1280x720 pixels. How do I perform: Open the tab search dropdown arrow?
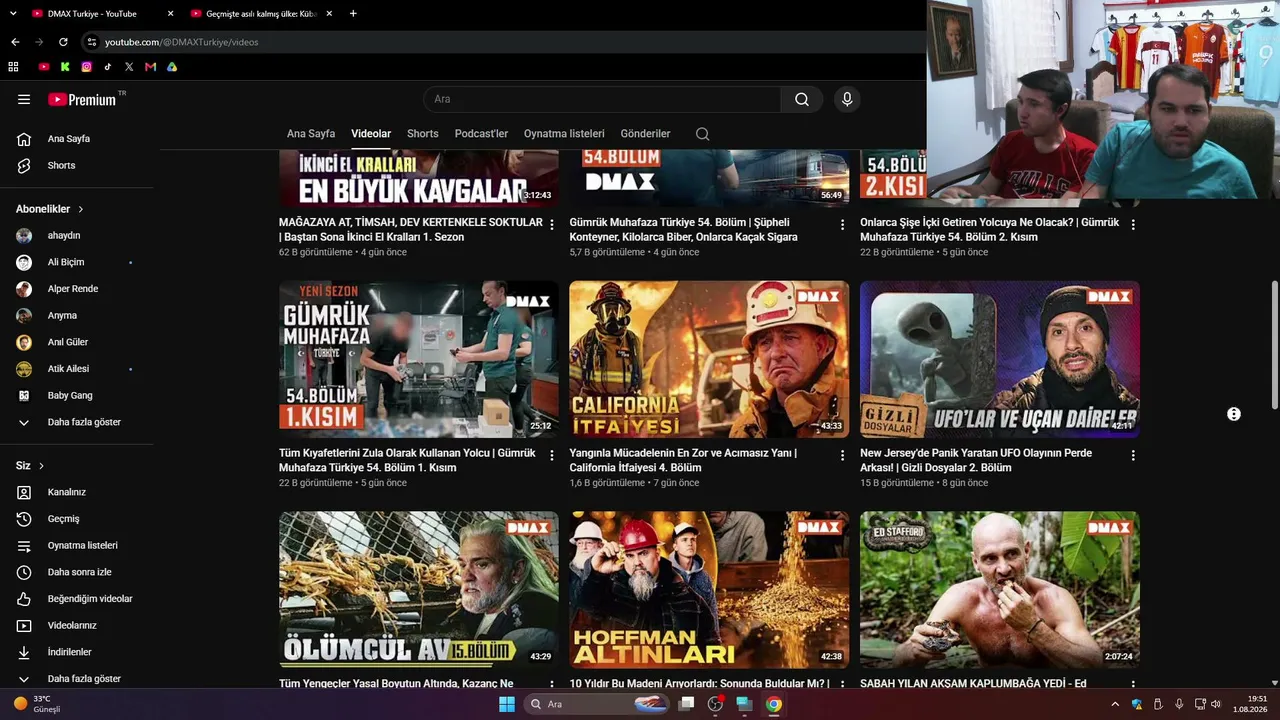coord(13,13)
